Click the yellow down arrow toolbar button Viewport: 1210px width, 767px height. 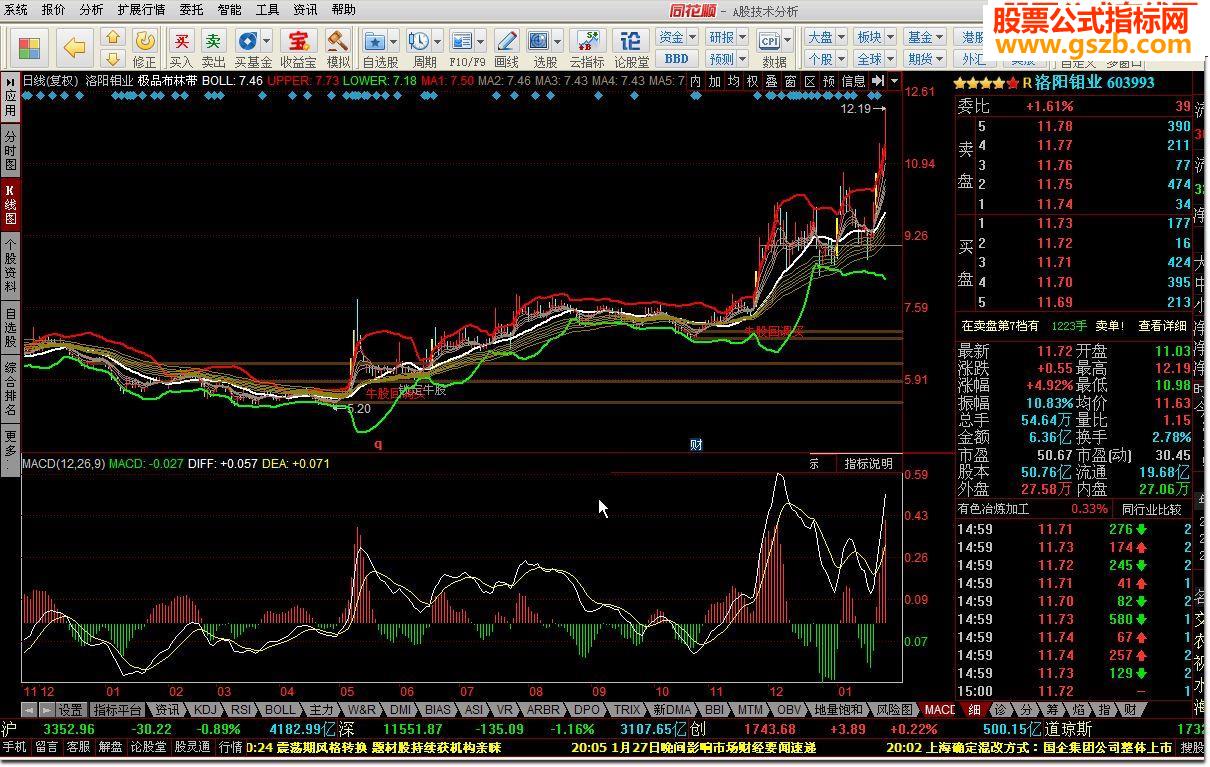coord(113,58)
